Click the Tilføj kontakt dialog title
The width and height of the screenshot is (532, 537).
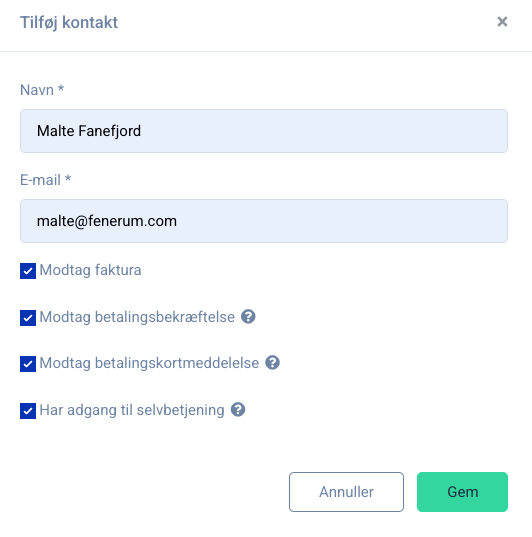69,23
